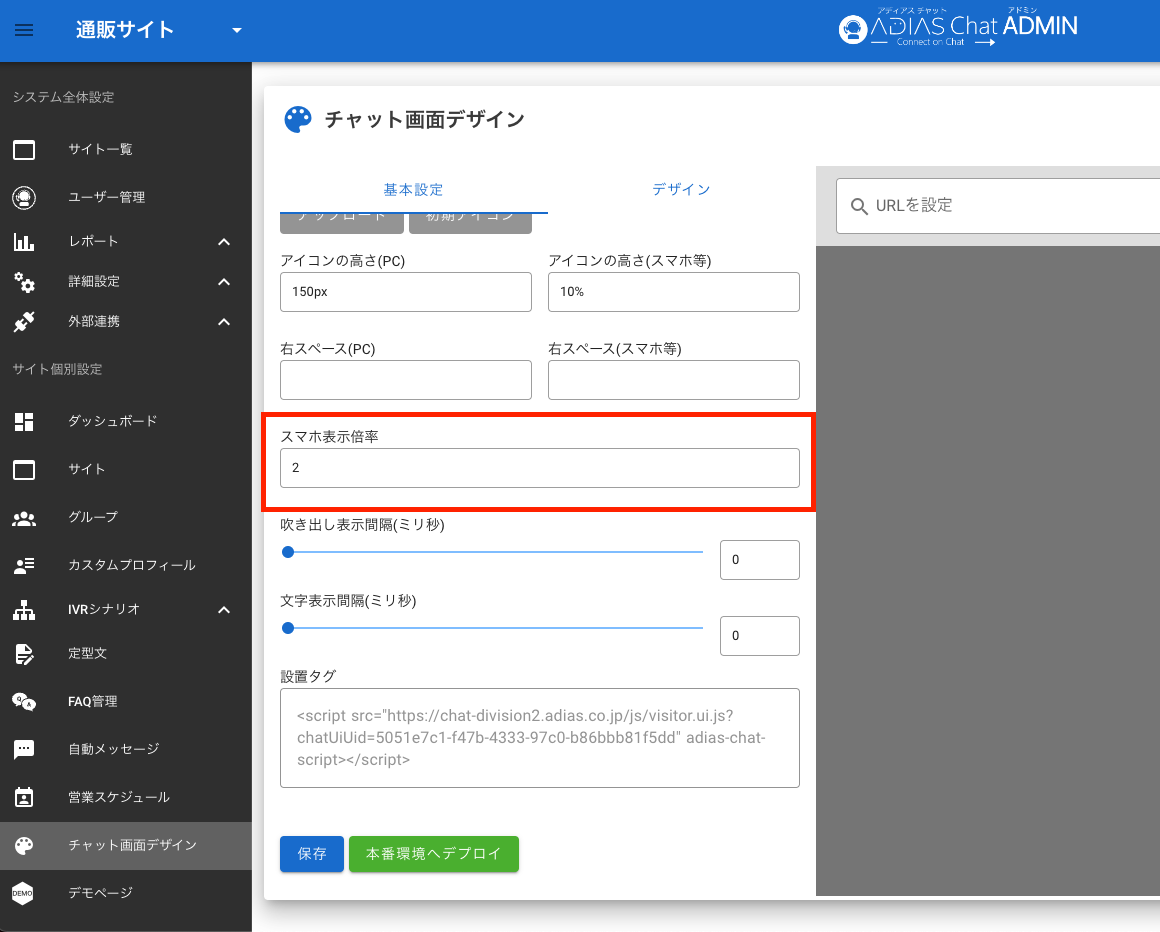Click the 本番環境へデプロイ button
Image resolution: width=1160 pixels, height=932 pixels.
point(433,854)
